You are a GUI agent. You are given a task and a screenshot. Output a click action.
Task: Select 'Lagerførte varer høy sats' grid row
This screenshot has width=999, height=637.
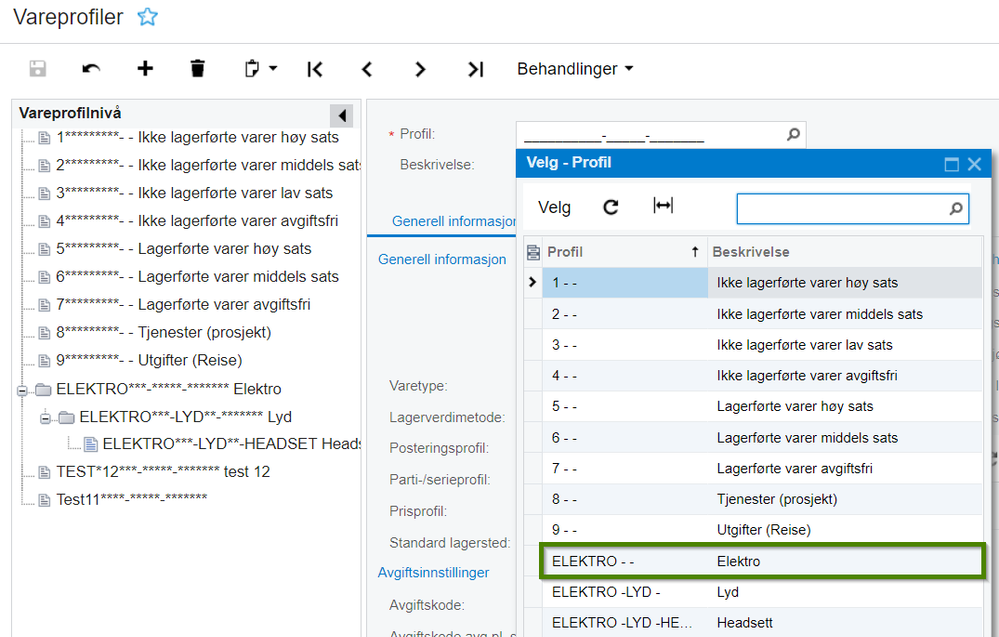(x=752, y=406)
